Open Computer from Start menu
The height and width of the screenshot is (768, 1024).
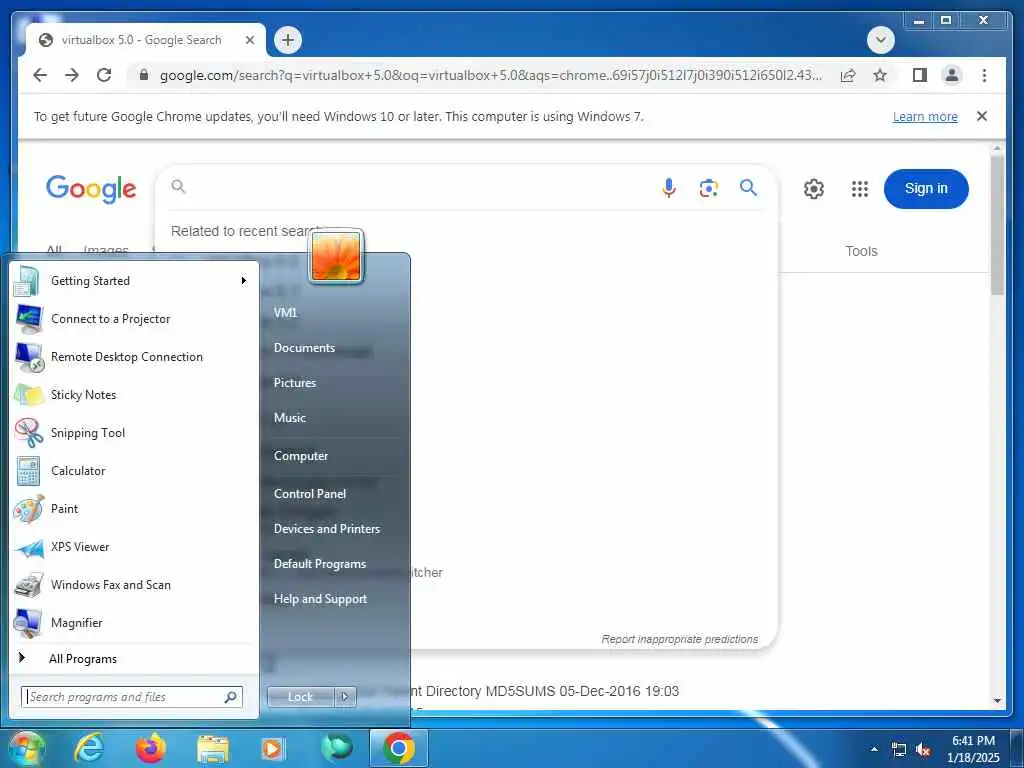pyautogui.click(x=300, y=456)
